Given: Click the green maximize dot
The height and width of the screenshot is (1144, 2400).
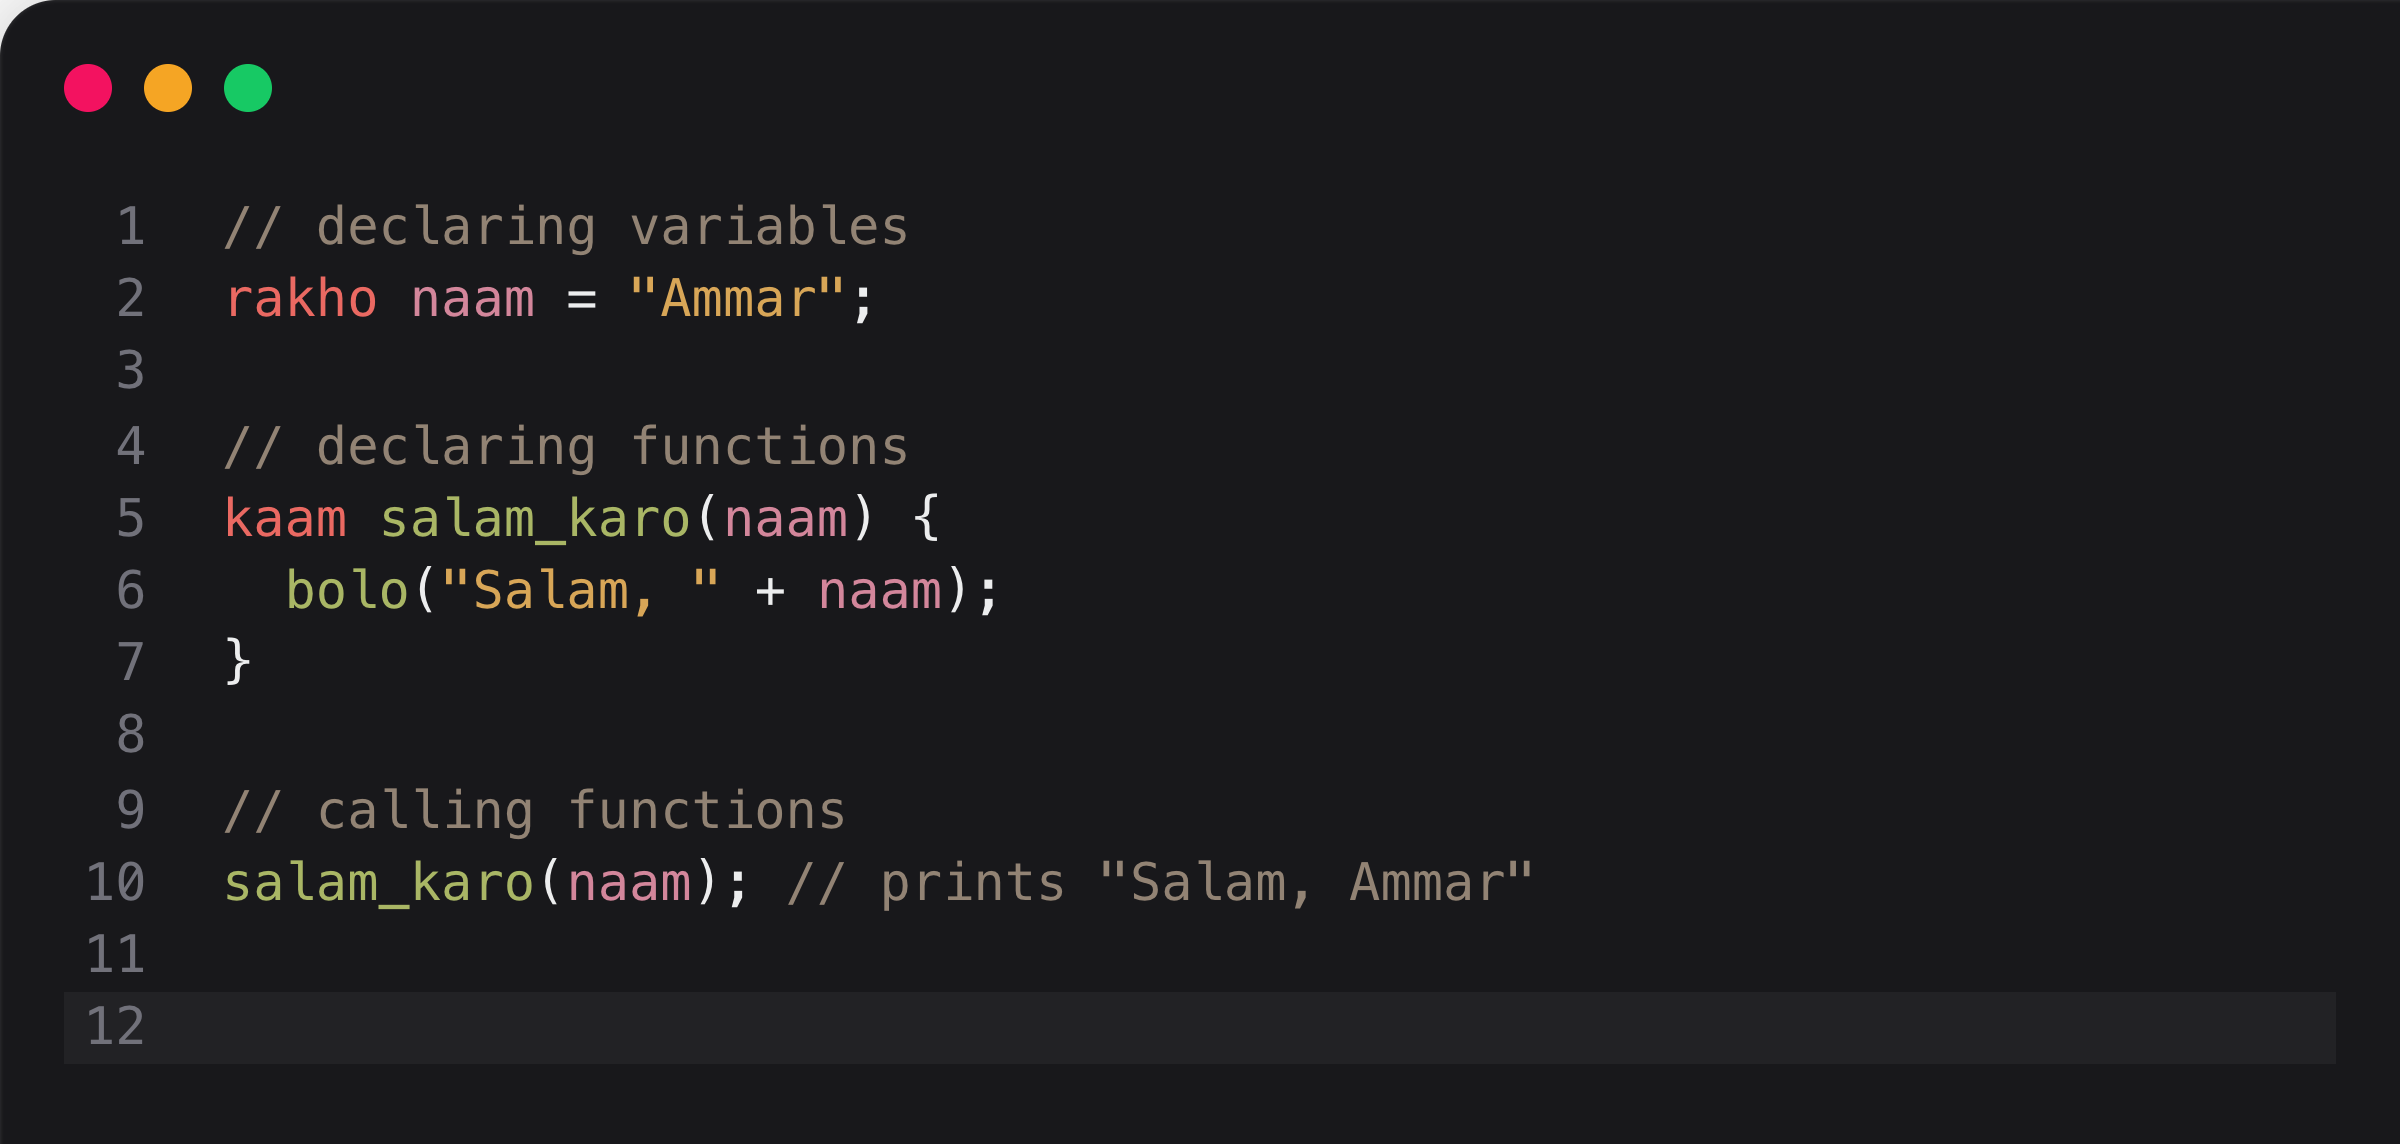Looking at the screenshot, I should pos(248,88).
